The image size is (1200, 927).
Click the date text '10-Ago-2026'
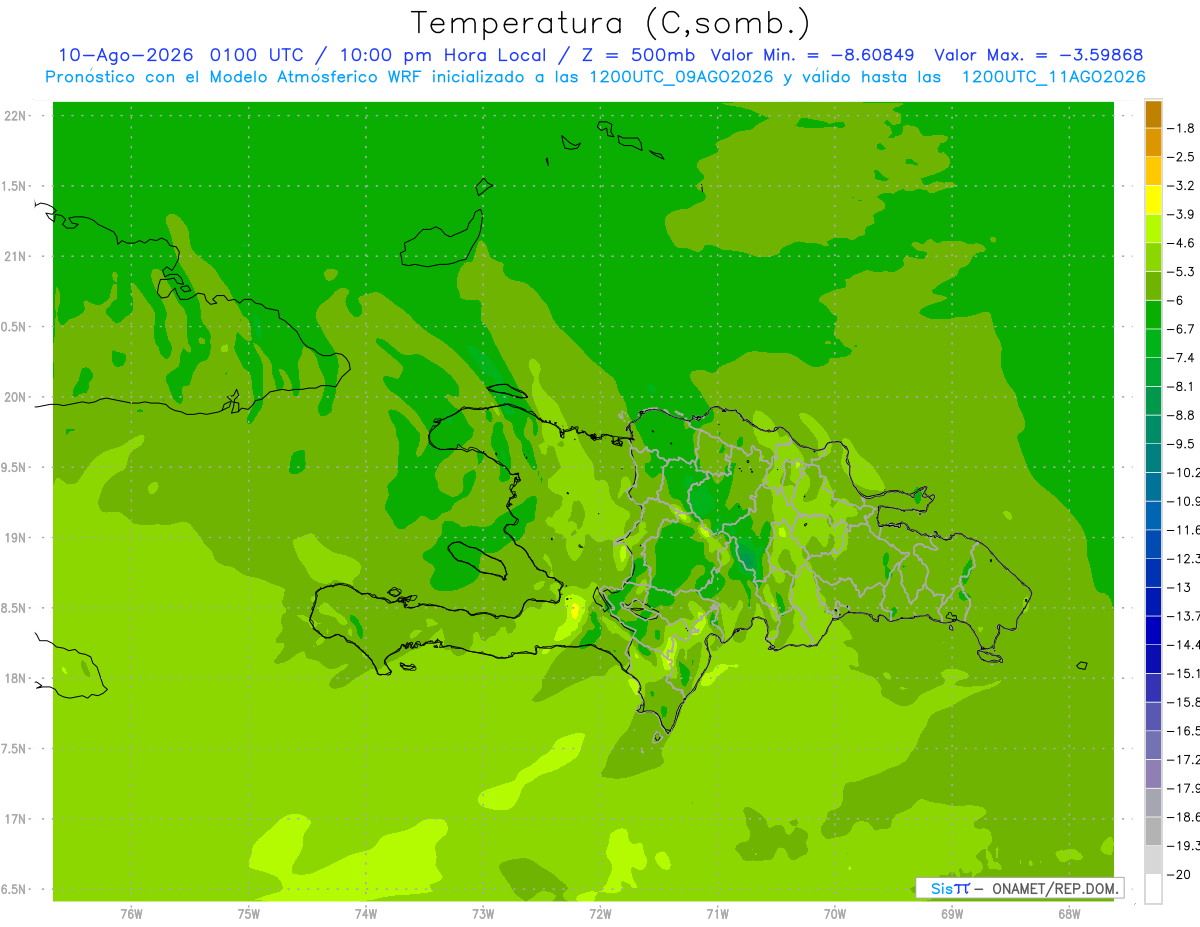[125, 55]
